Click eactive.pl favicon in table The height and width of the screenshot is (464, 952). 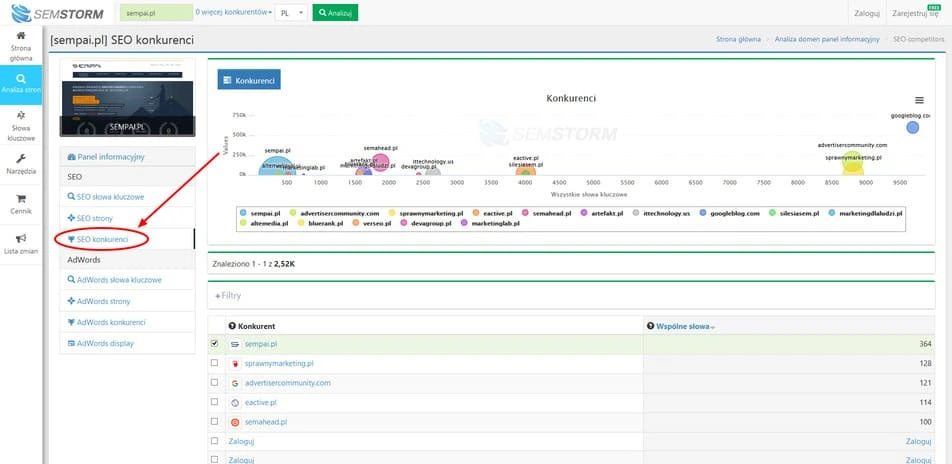[x=236, y=403]
